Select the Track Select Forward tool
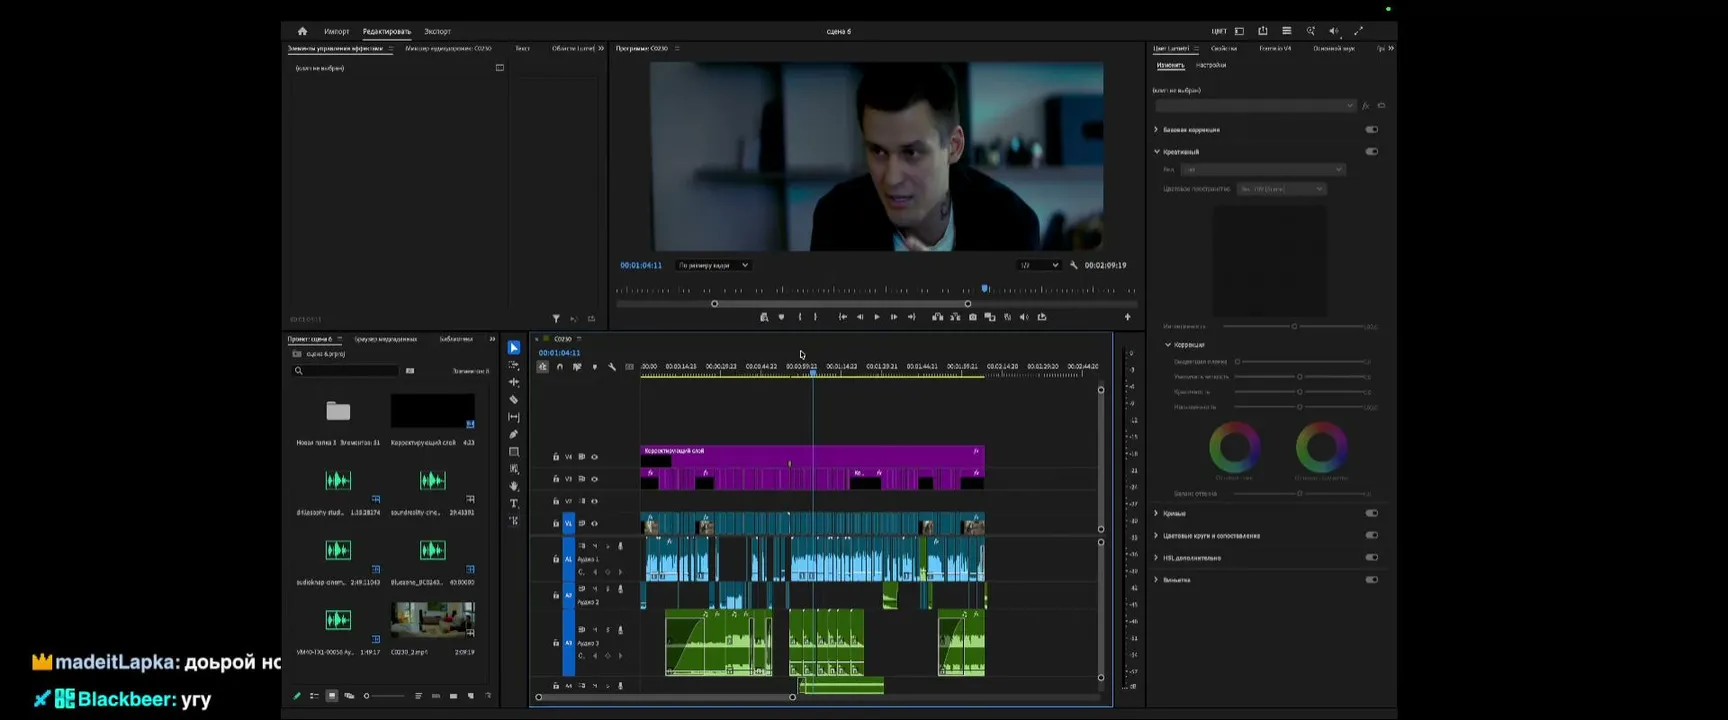 (514, 365)
